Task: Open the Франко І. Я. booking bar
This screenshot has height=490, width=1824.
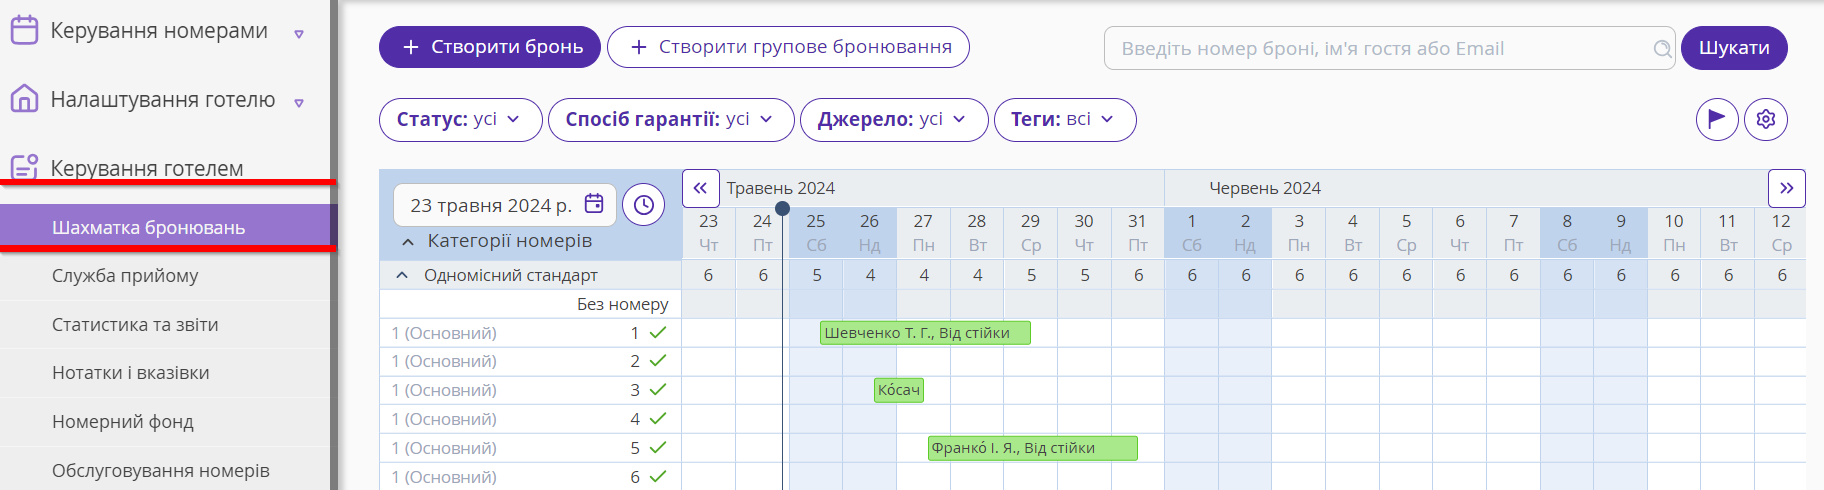Action: (1032, 448)
